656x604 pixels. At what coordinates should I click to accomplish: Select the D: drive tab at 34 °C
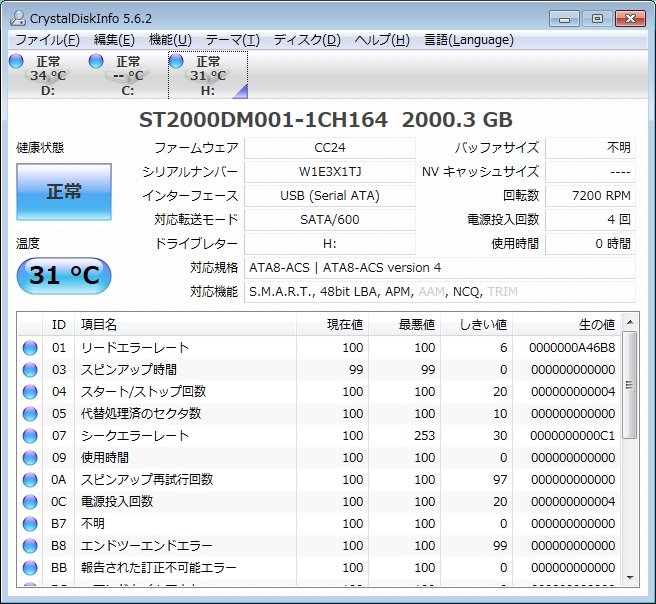click(x=48, y=75)
